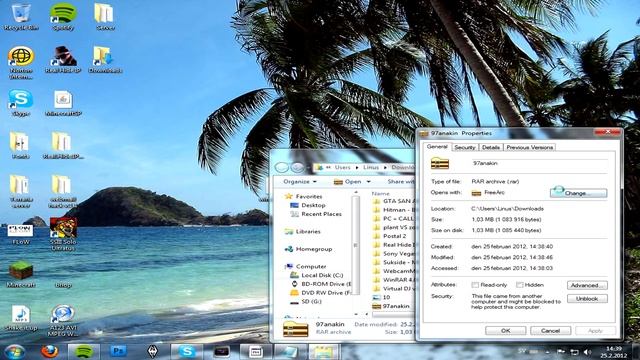This screenshot has height=360, width=640.
Task: Open the Skyrim icon in the taskbar
Action: pyautogui.click(x=153, y=351)
